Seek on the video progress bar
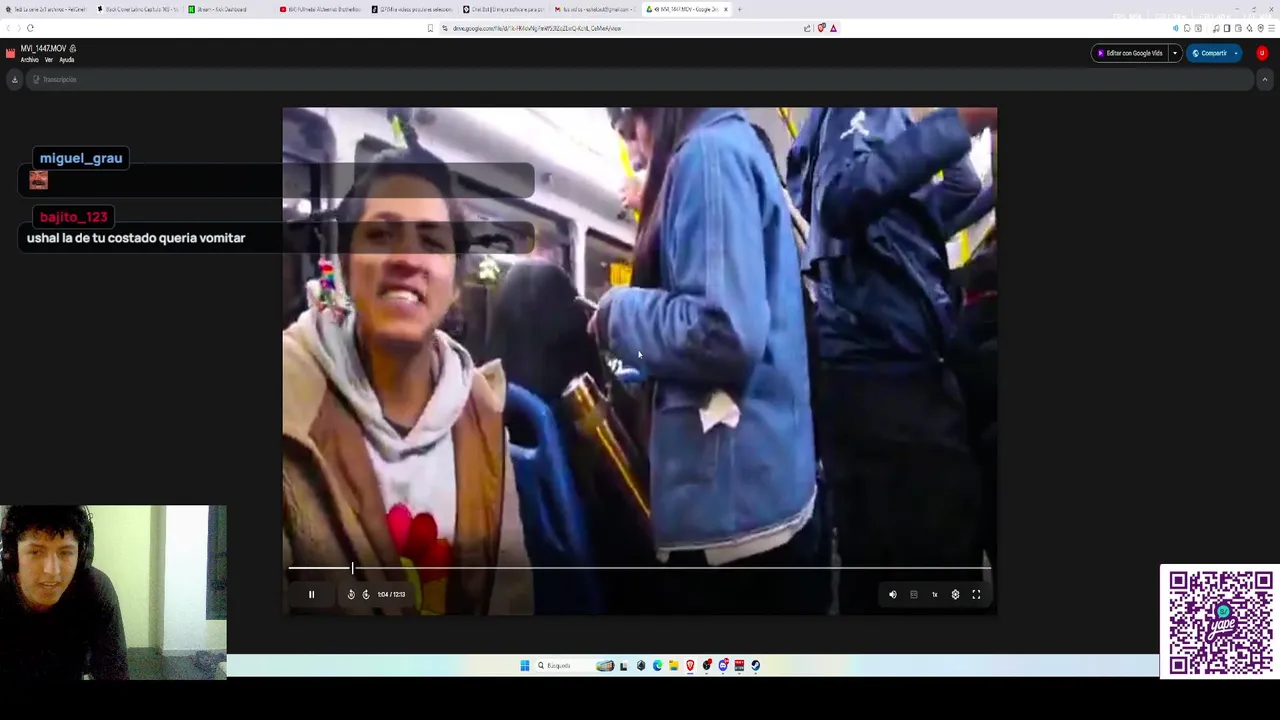Viewport: 1280px width, 720px height. (x=640, y=568)
